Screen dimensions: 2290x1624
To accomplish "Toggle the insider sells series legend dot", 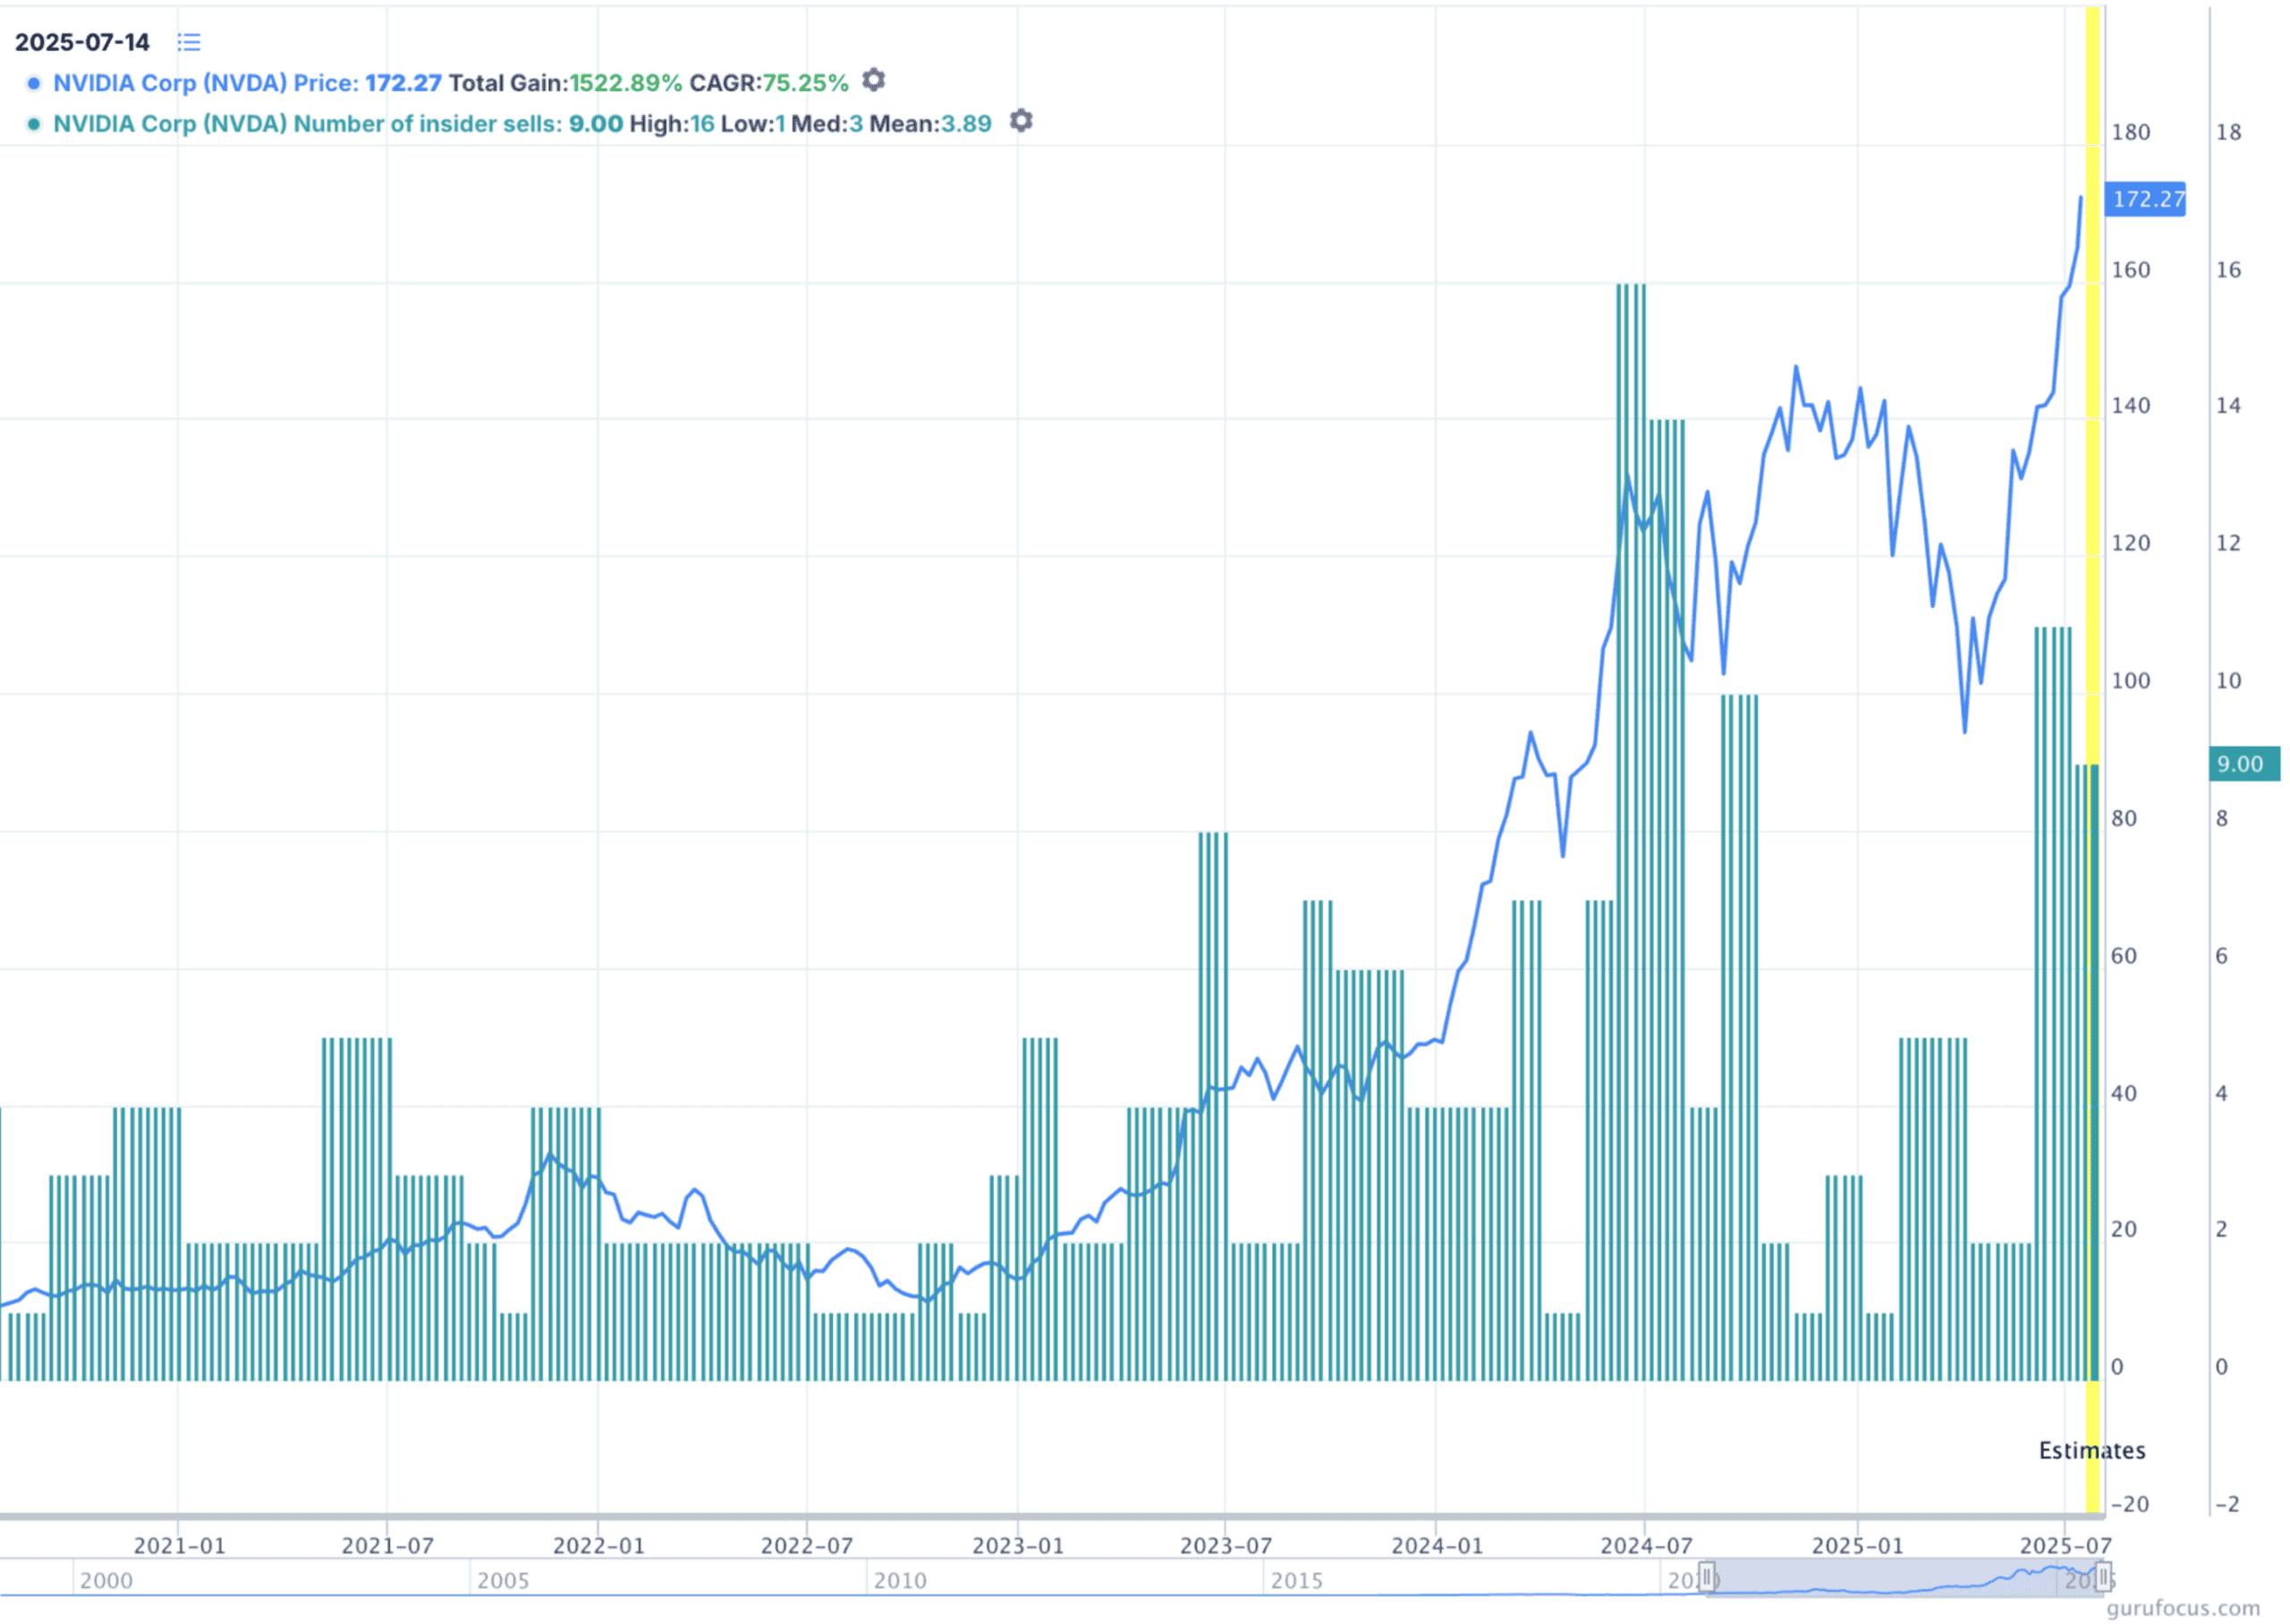I will tap(34, 124).
